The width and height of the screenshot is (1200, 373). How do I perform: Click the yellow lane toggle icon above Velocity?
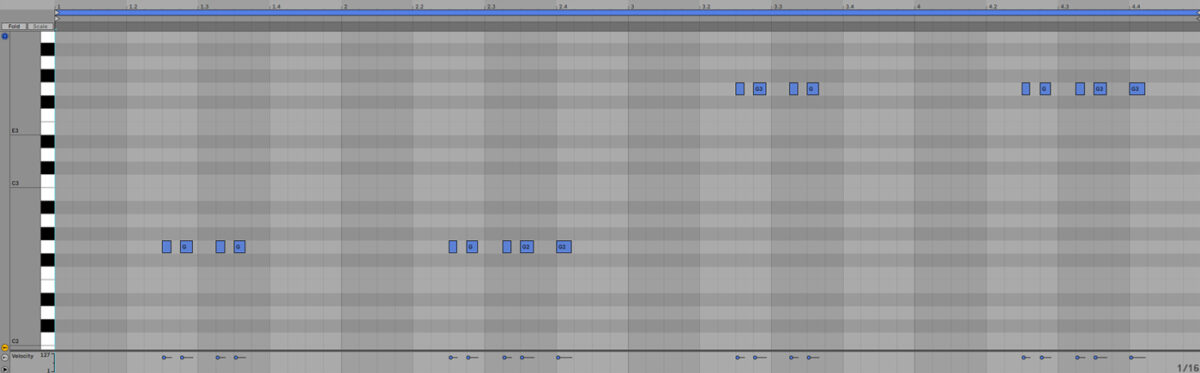tap(5, 347)
